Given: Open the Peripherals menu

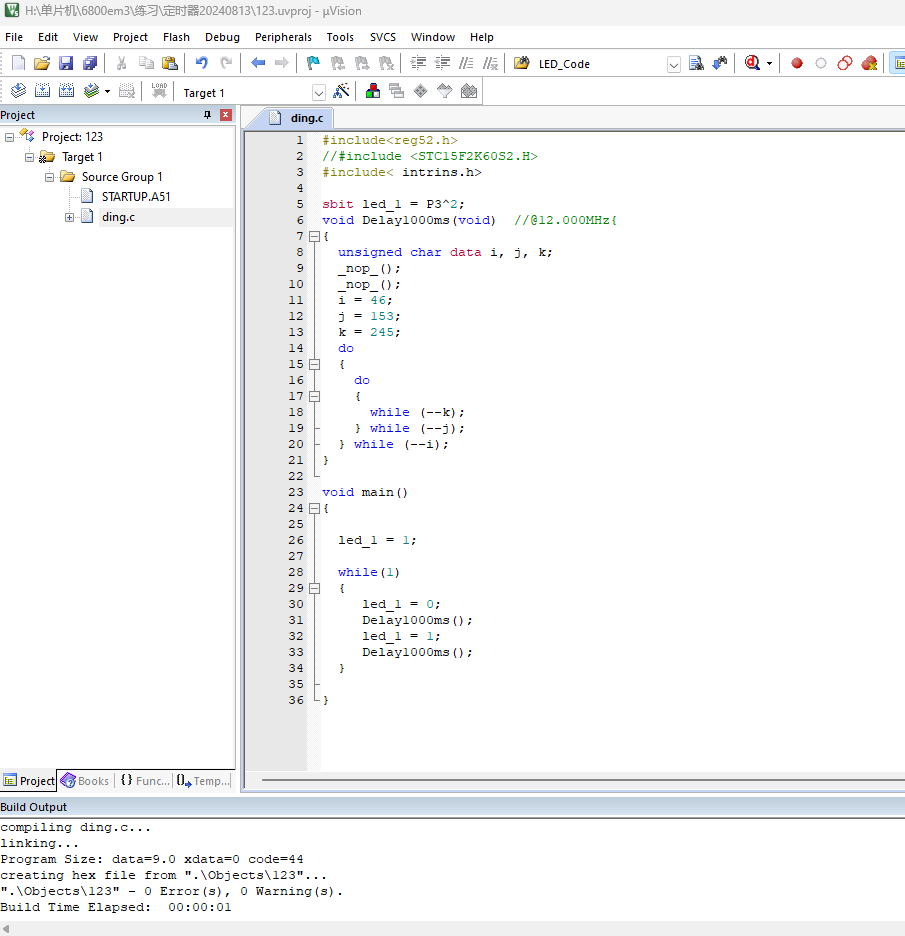Looking at the screenshot, I should coord(283,37).
